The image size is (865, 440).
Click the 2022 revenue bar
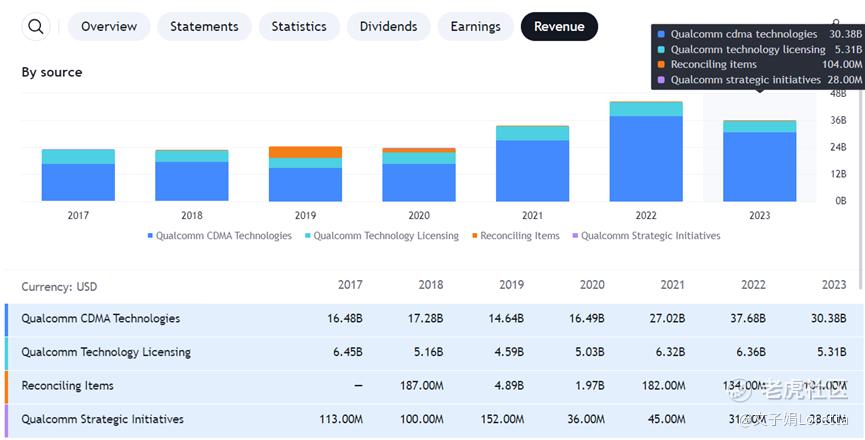[646, 151]
